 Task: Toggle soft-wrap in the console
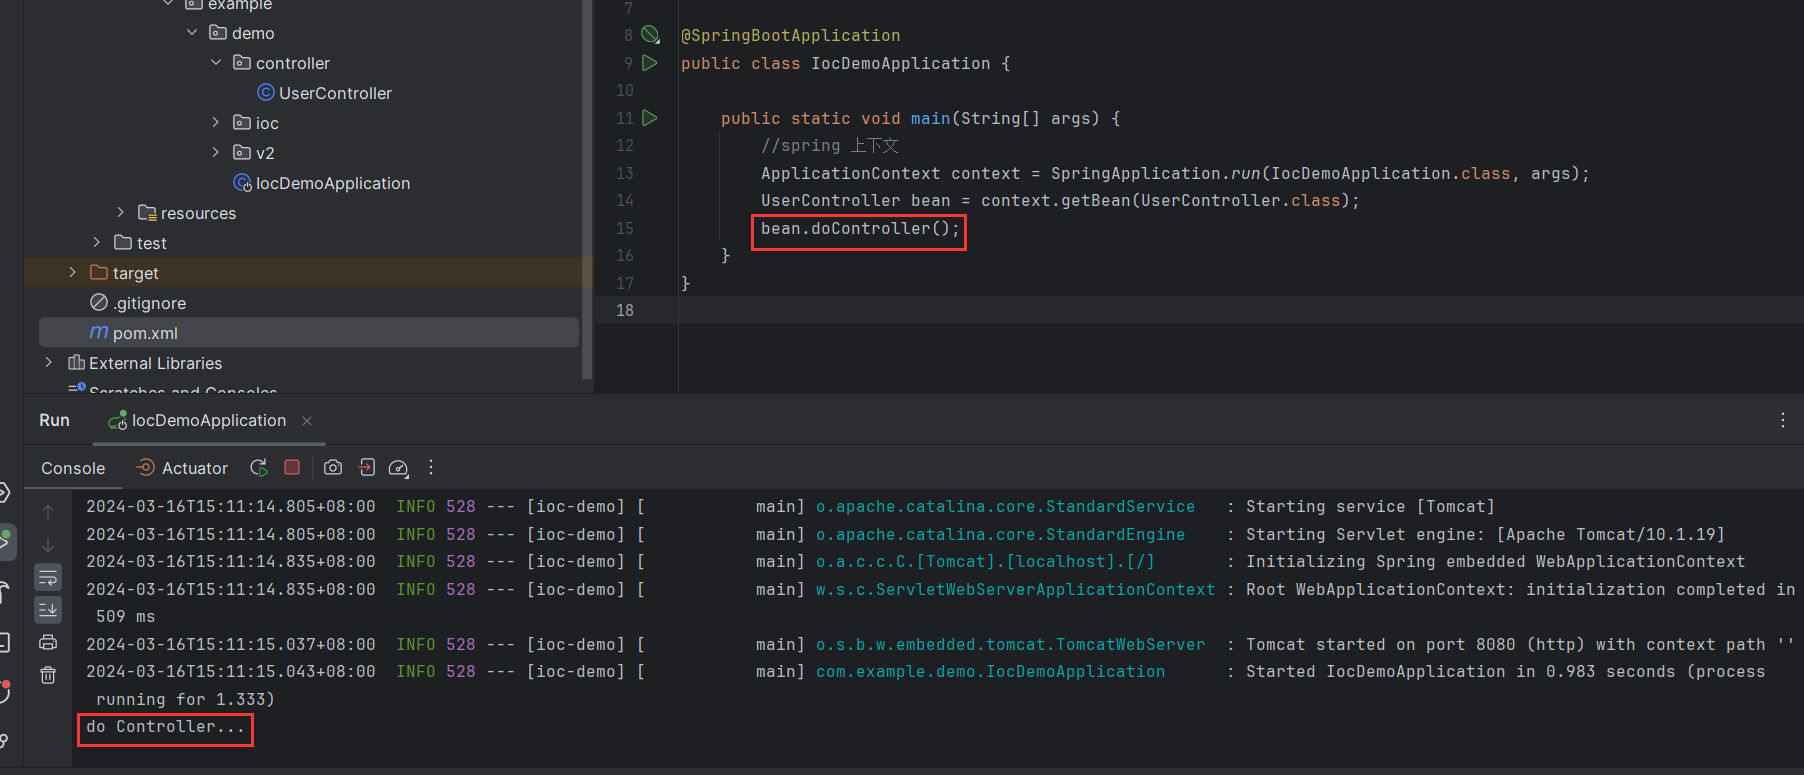48,577
